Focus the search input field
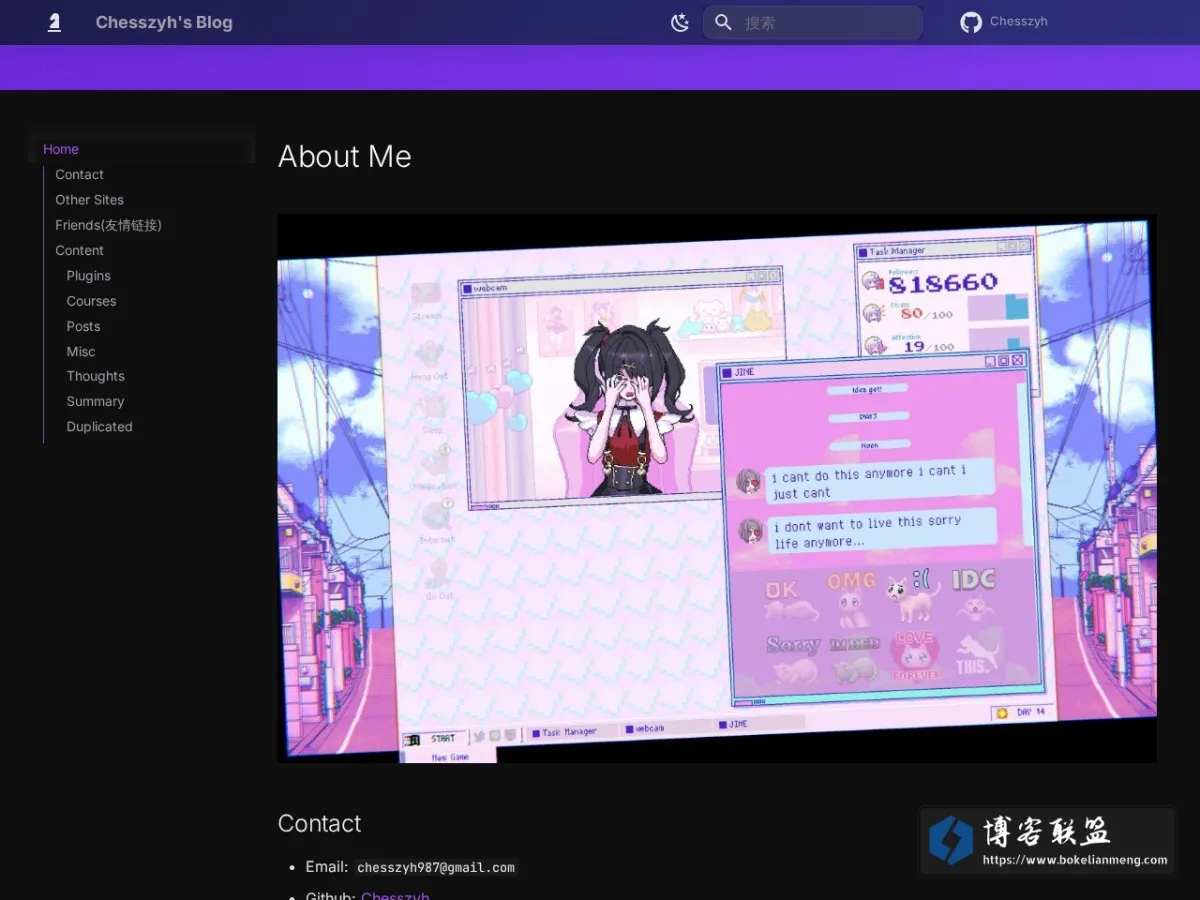This screenshot has height=900, width=1200. tap(813, 22)
